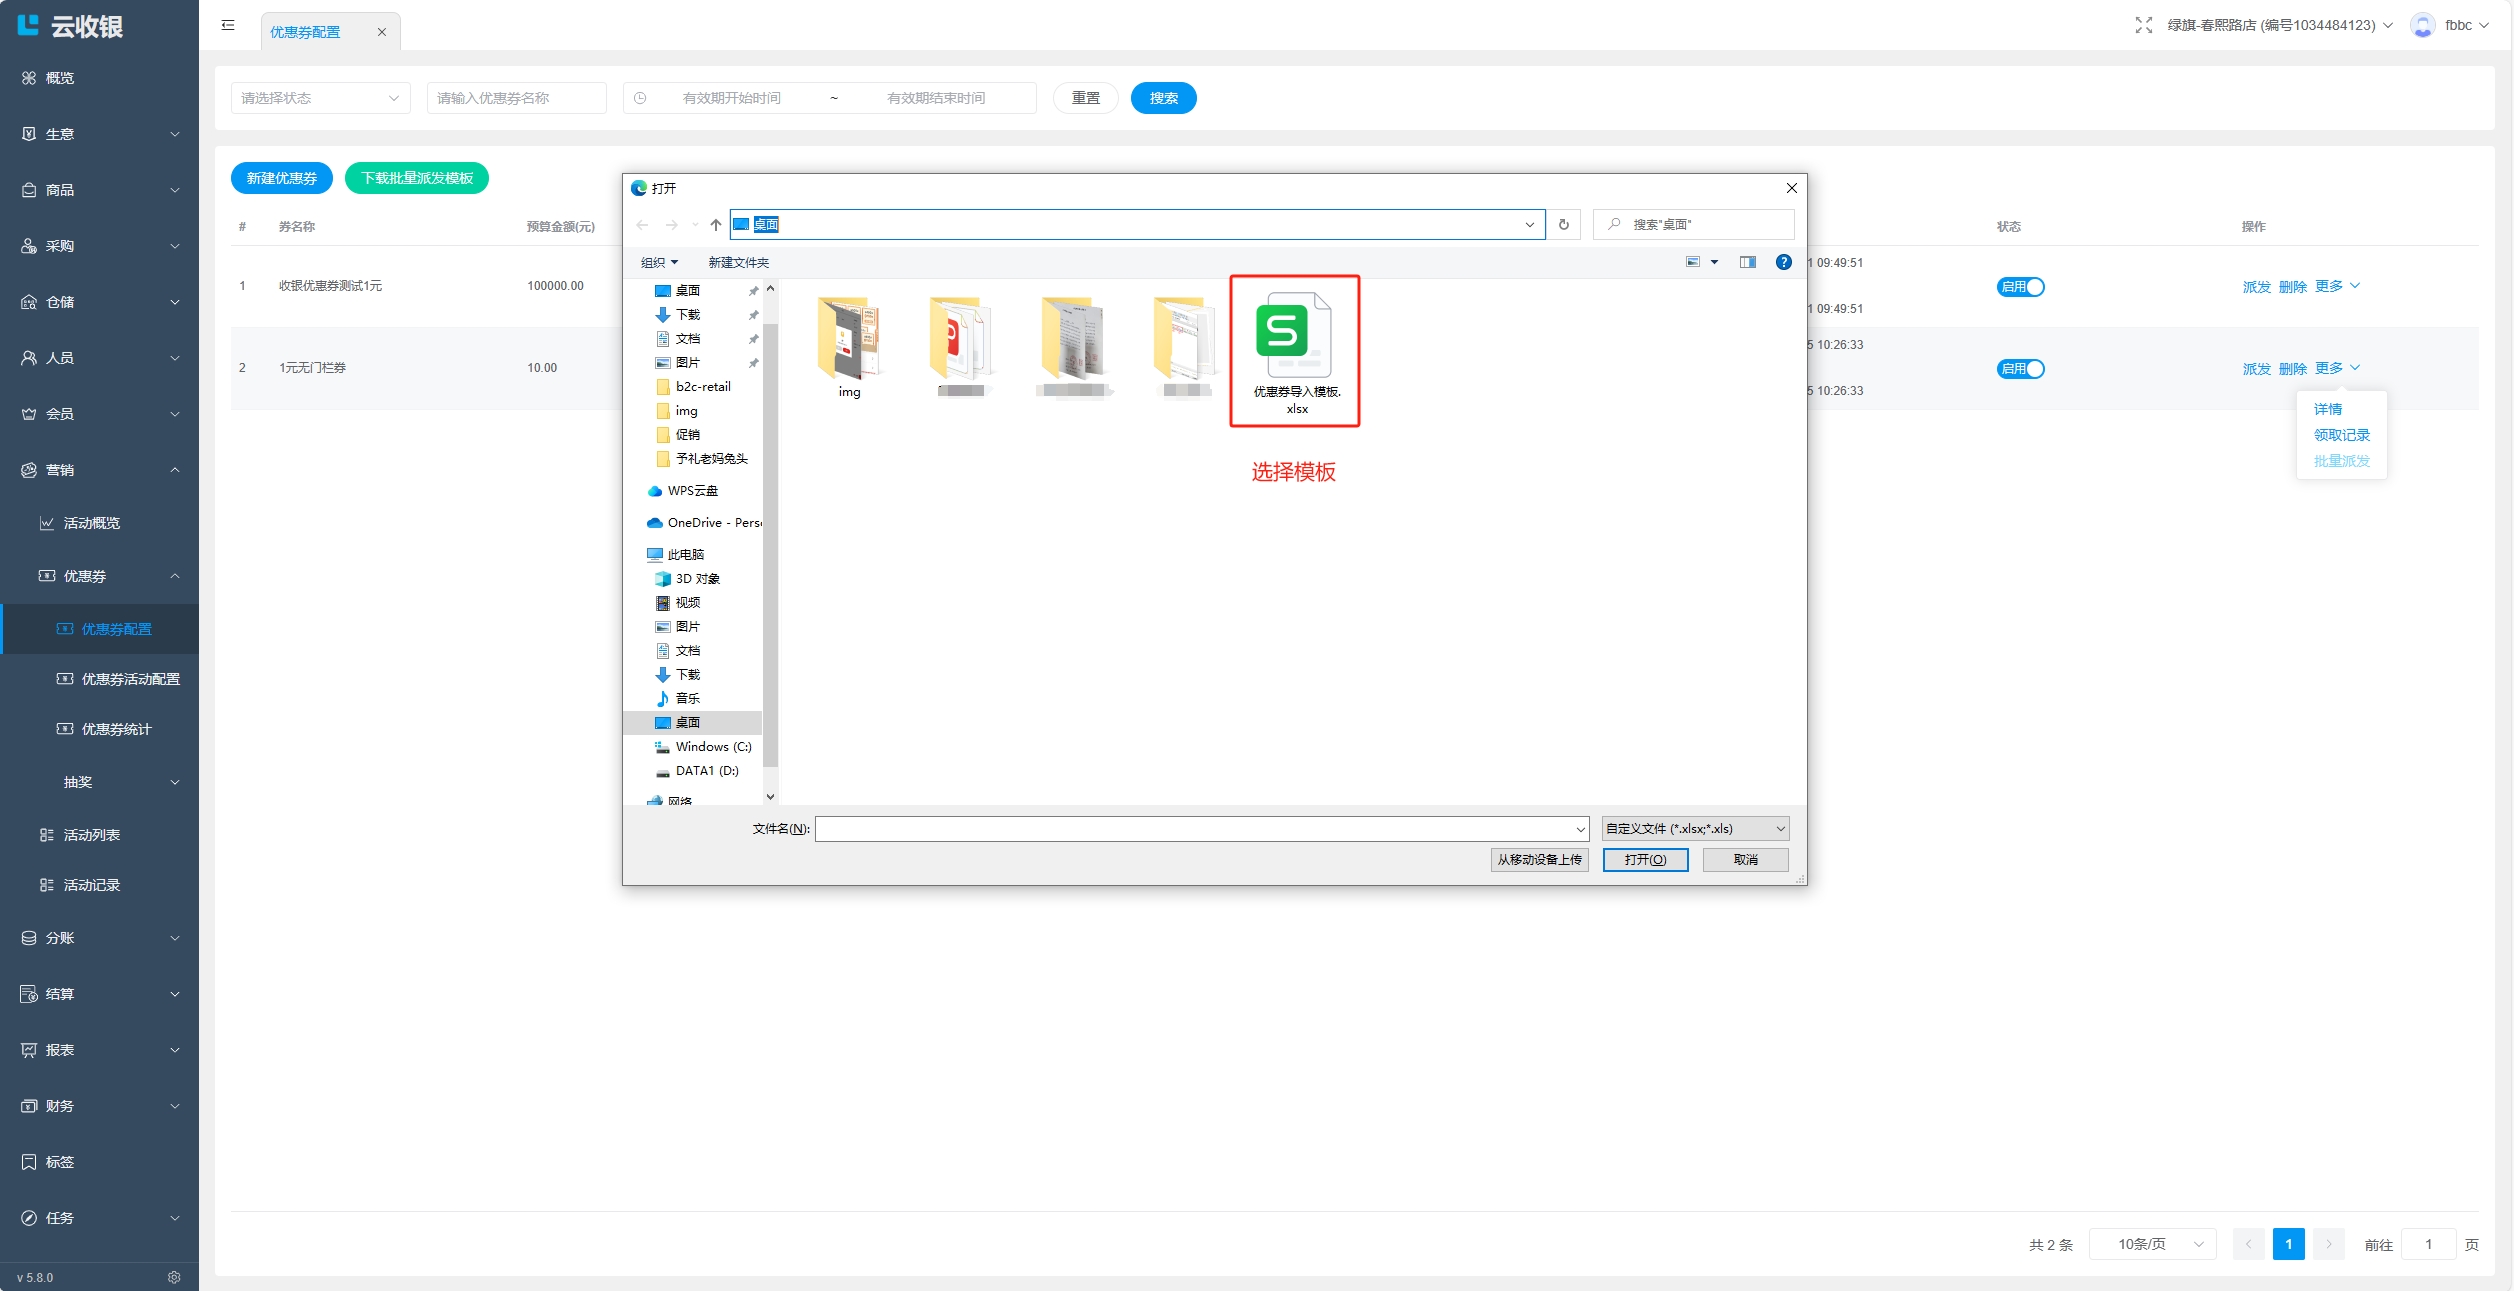Toggle the preview pane icon in dialog
This screenshot has height=1291, width=2514.
1747,262
